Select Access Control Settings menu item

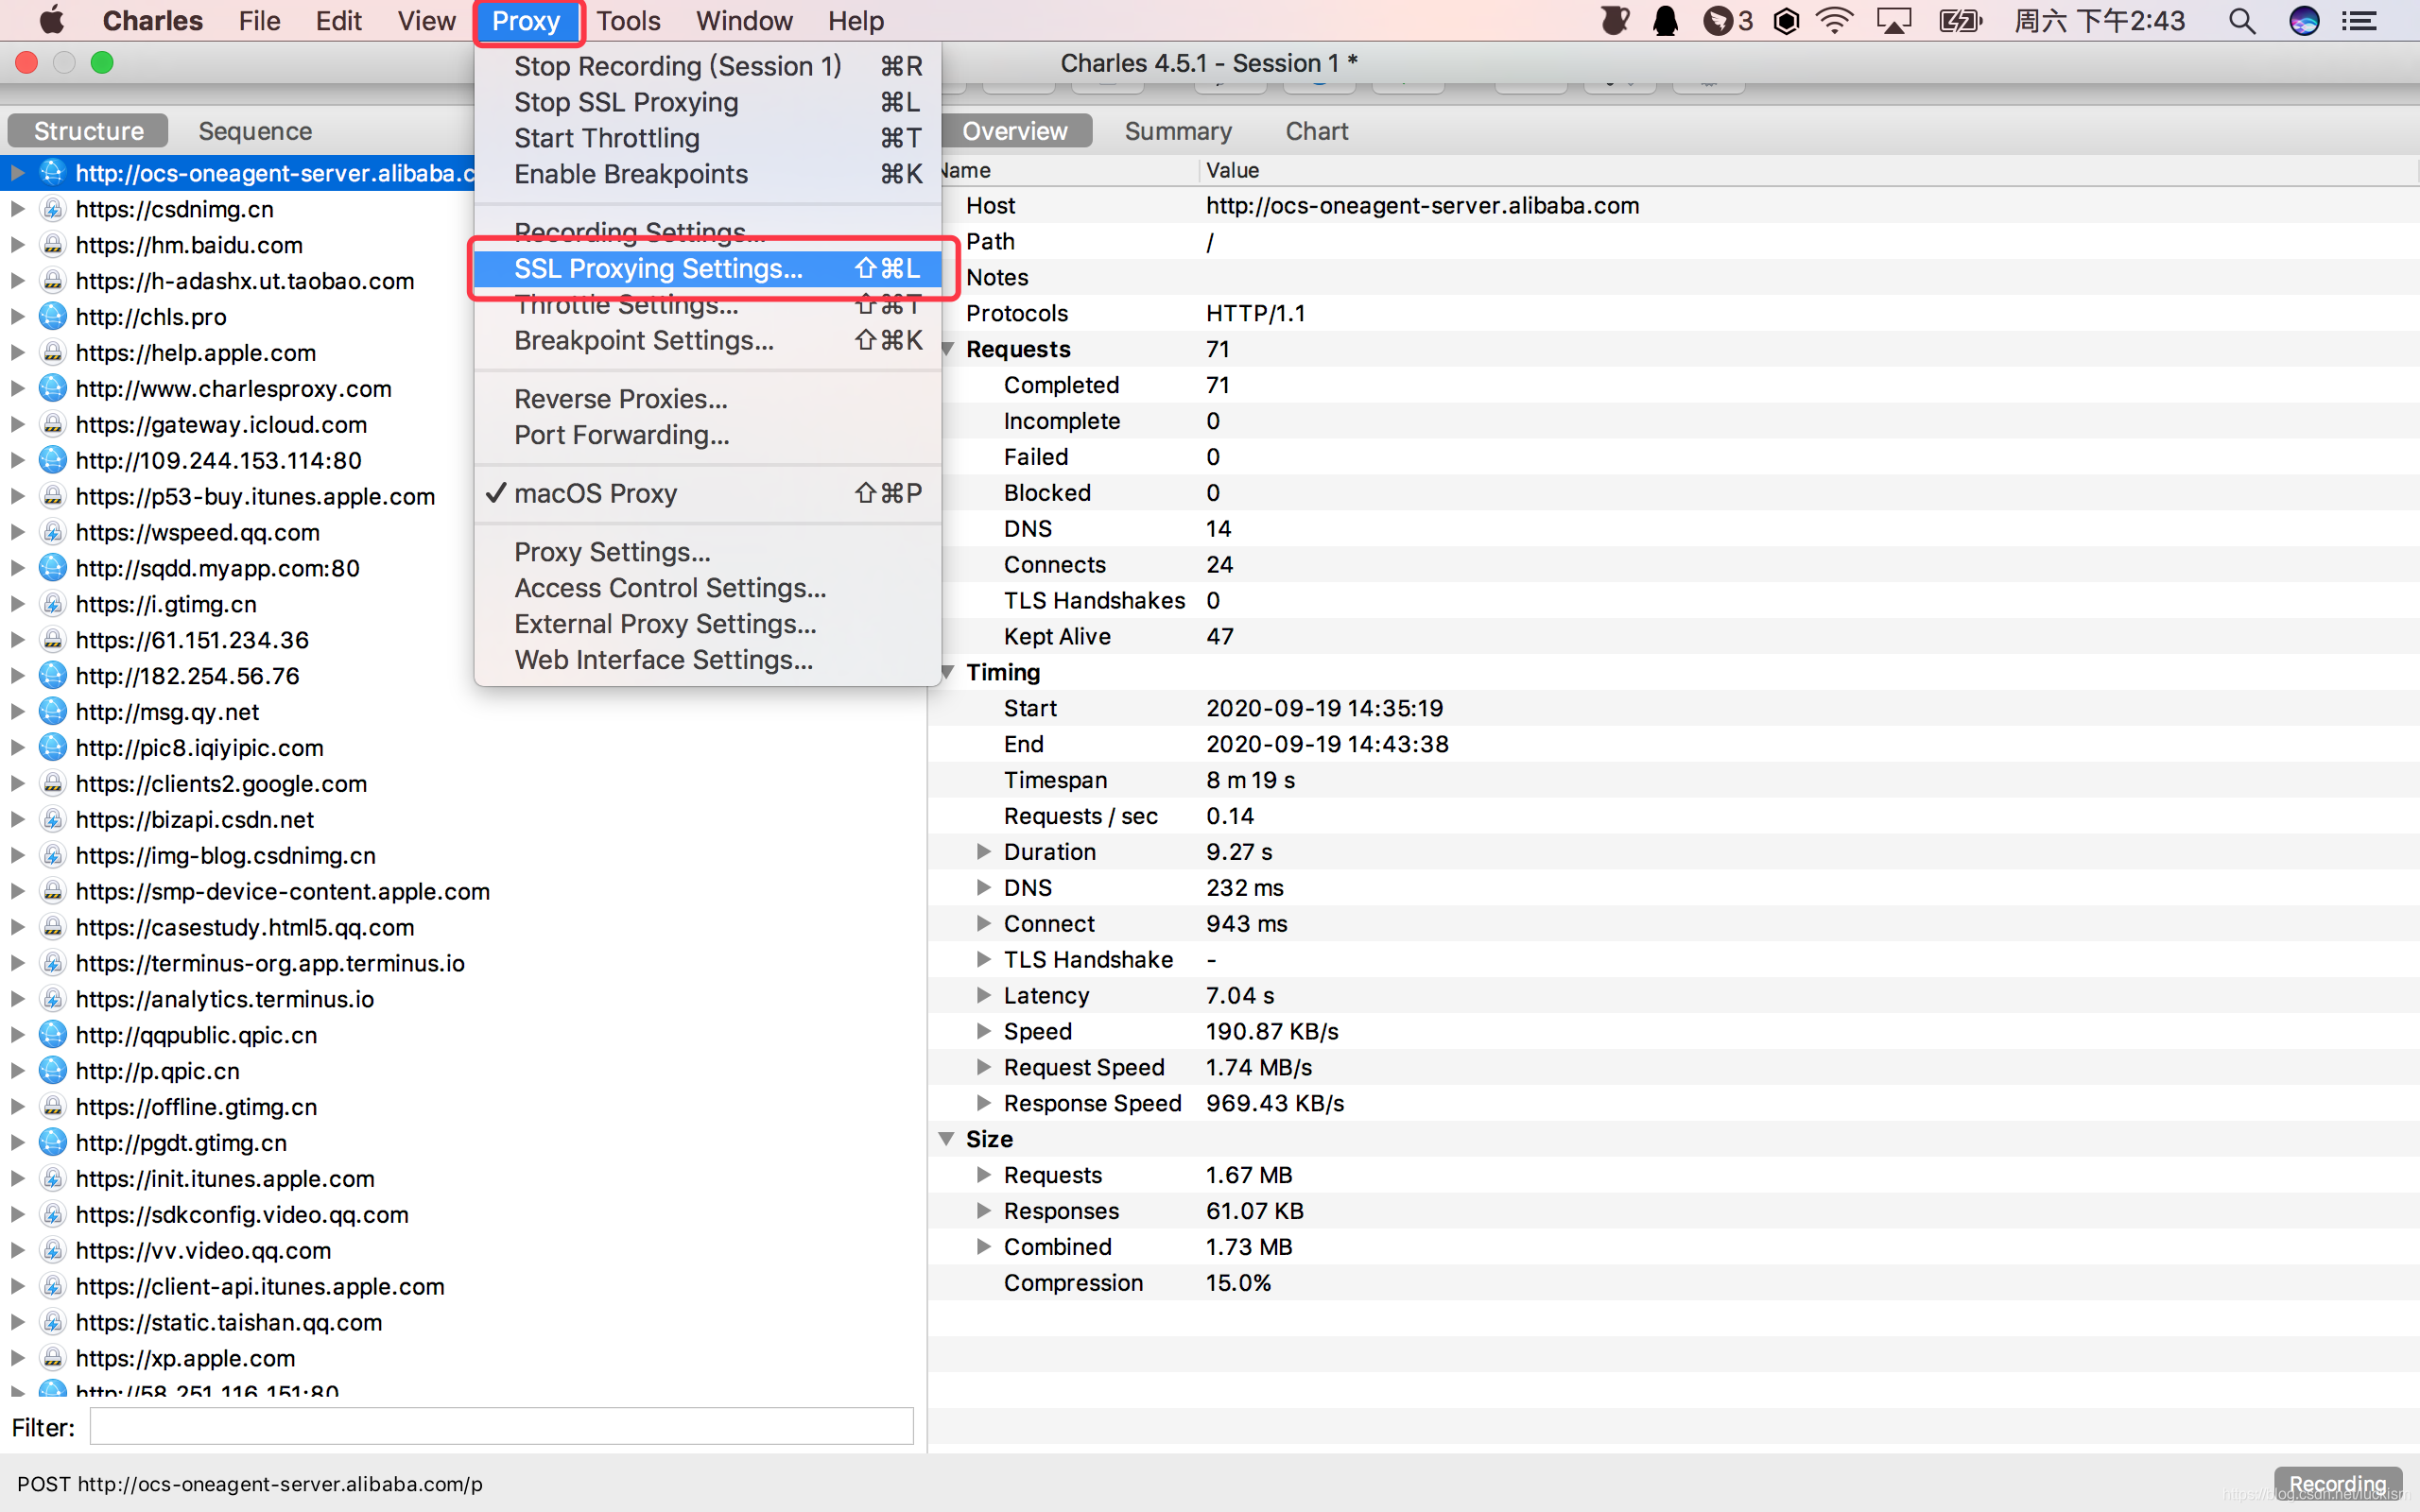[669, 587]
